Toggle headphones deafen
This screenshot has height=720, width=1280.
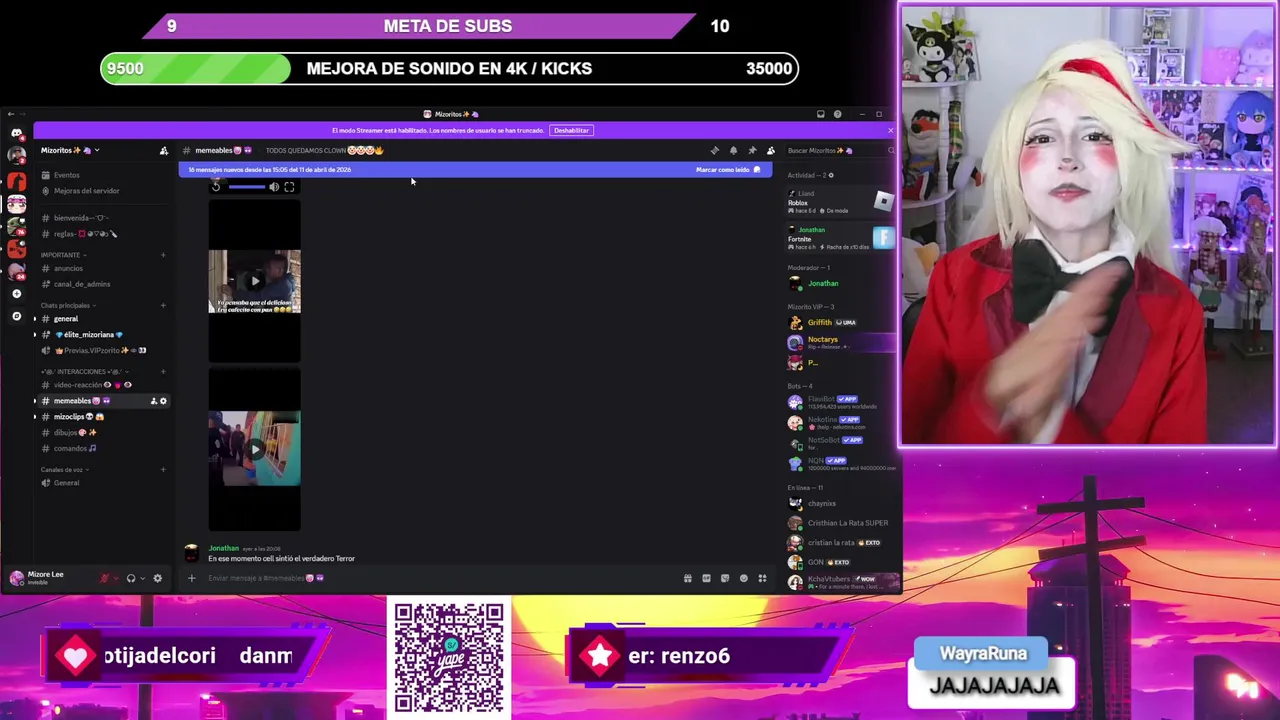130,578
